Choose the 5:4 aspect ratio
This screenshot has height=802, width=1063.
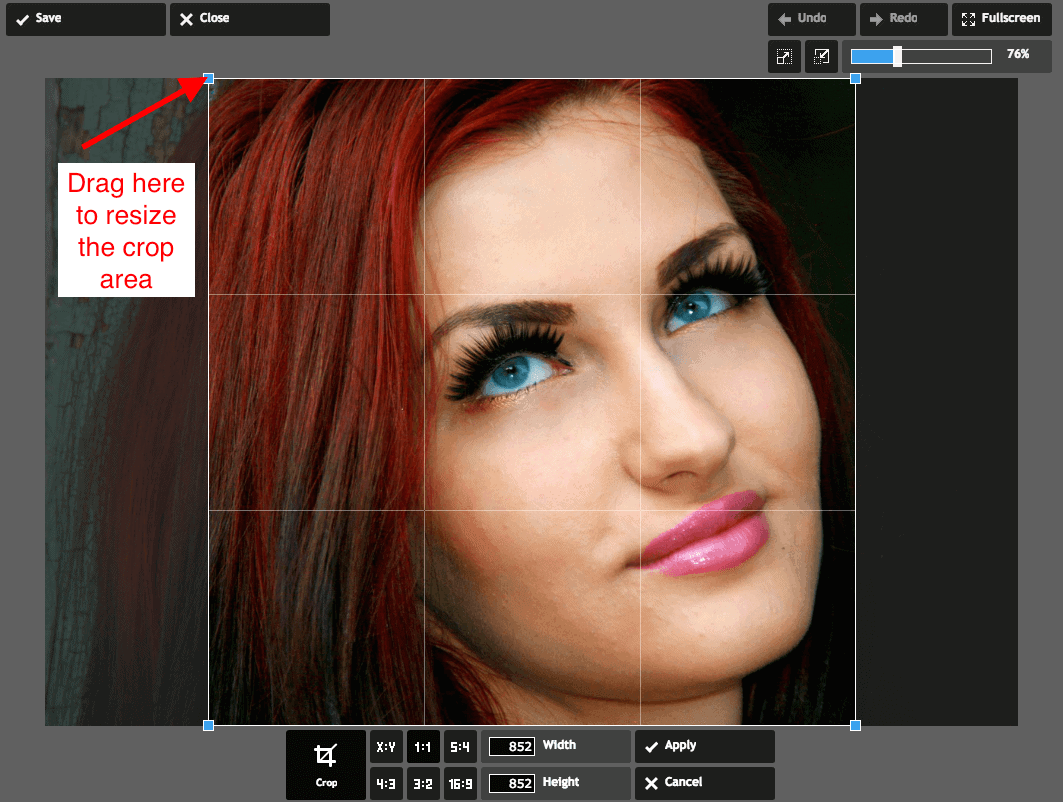pos(460,747)
